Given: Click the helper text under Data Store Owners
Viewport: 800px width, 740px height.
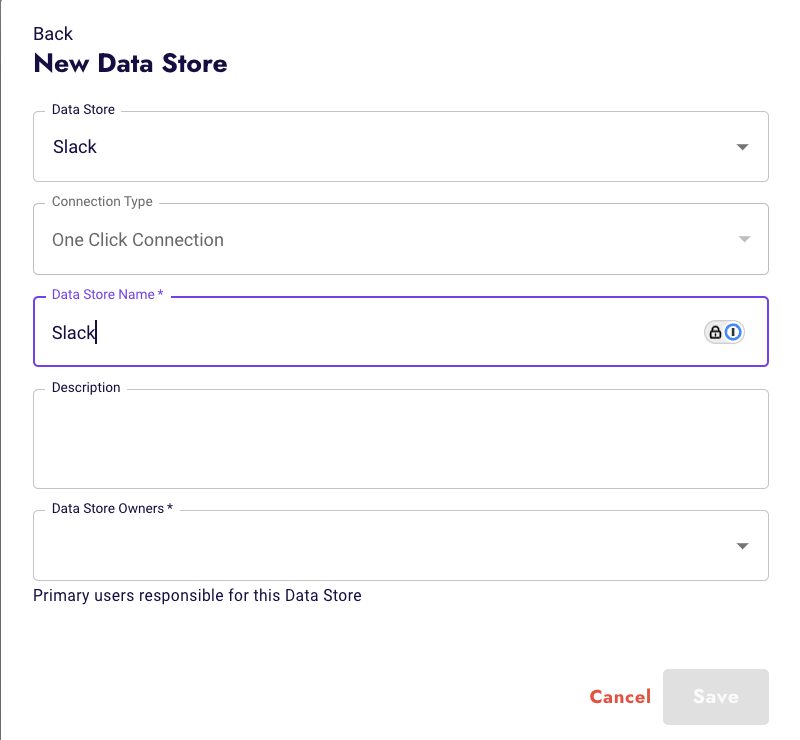Looking at the screenshot, I should click(198, 595).
